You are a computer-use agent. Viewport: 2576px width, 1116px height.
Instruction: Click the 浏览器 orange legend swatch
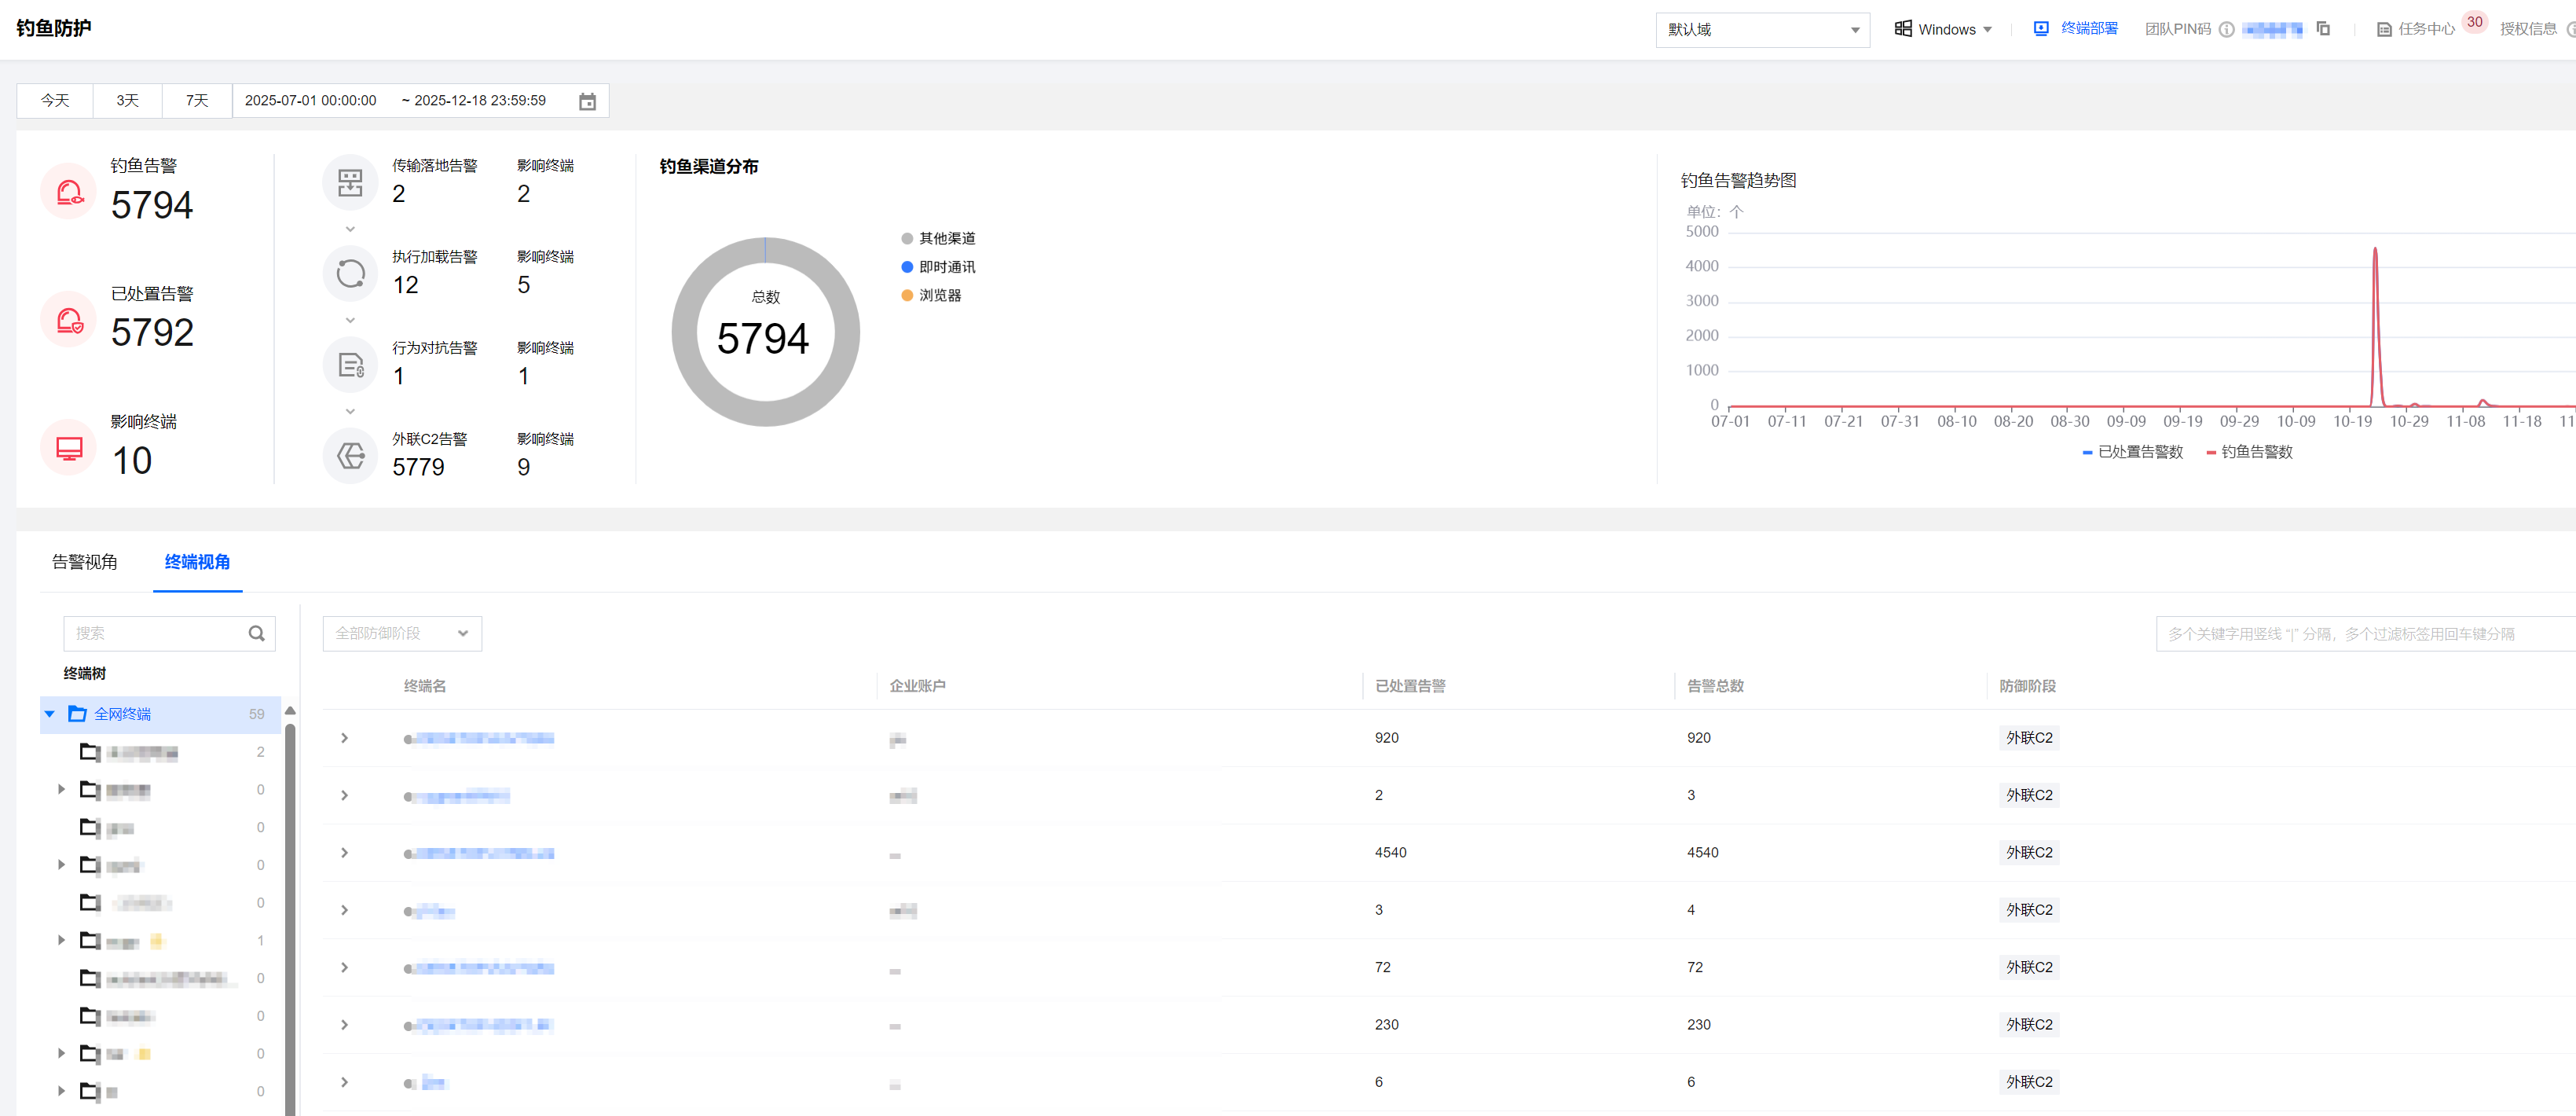pyautogui.click(x=907, y=295)
